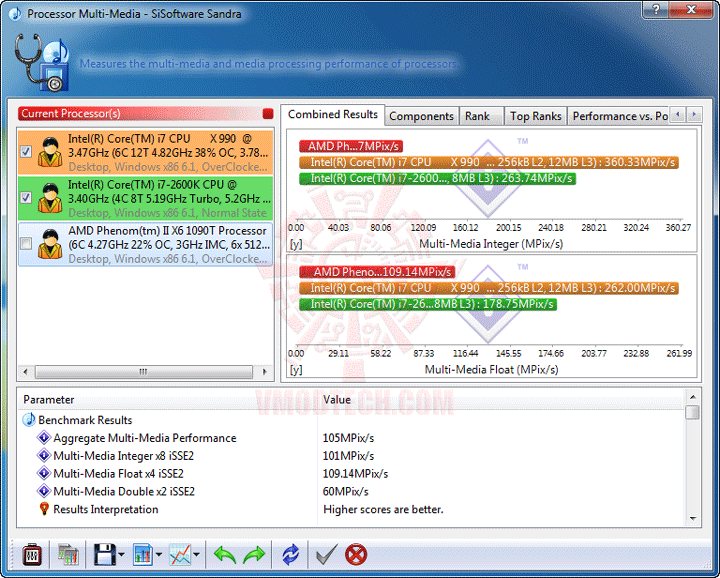720x578 pixels.
Task: Click the Multi-Media Integer x8 diamond icon
Action: pyautogui.click(x=44, y=455)
